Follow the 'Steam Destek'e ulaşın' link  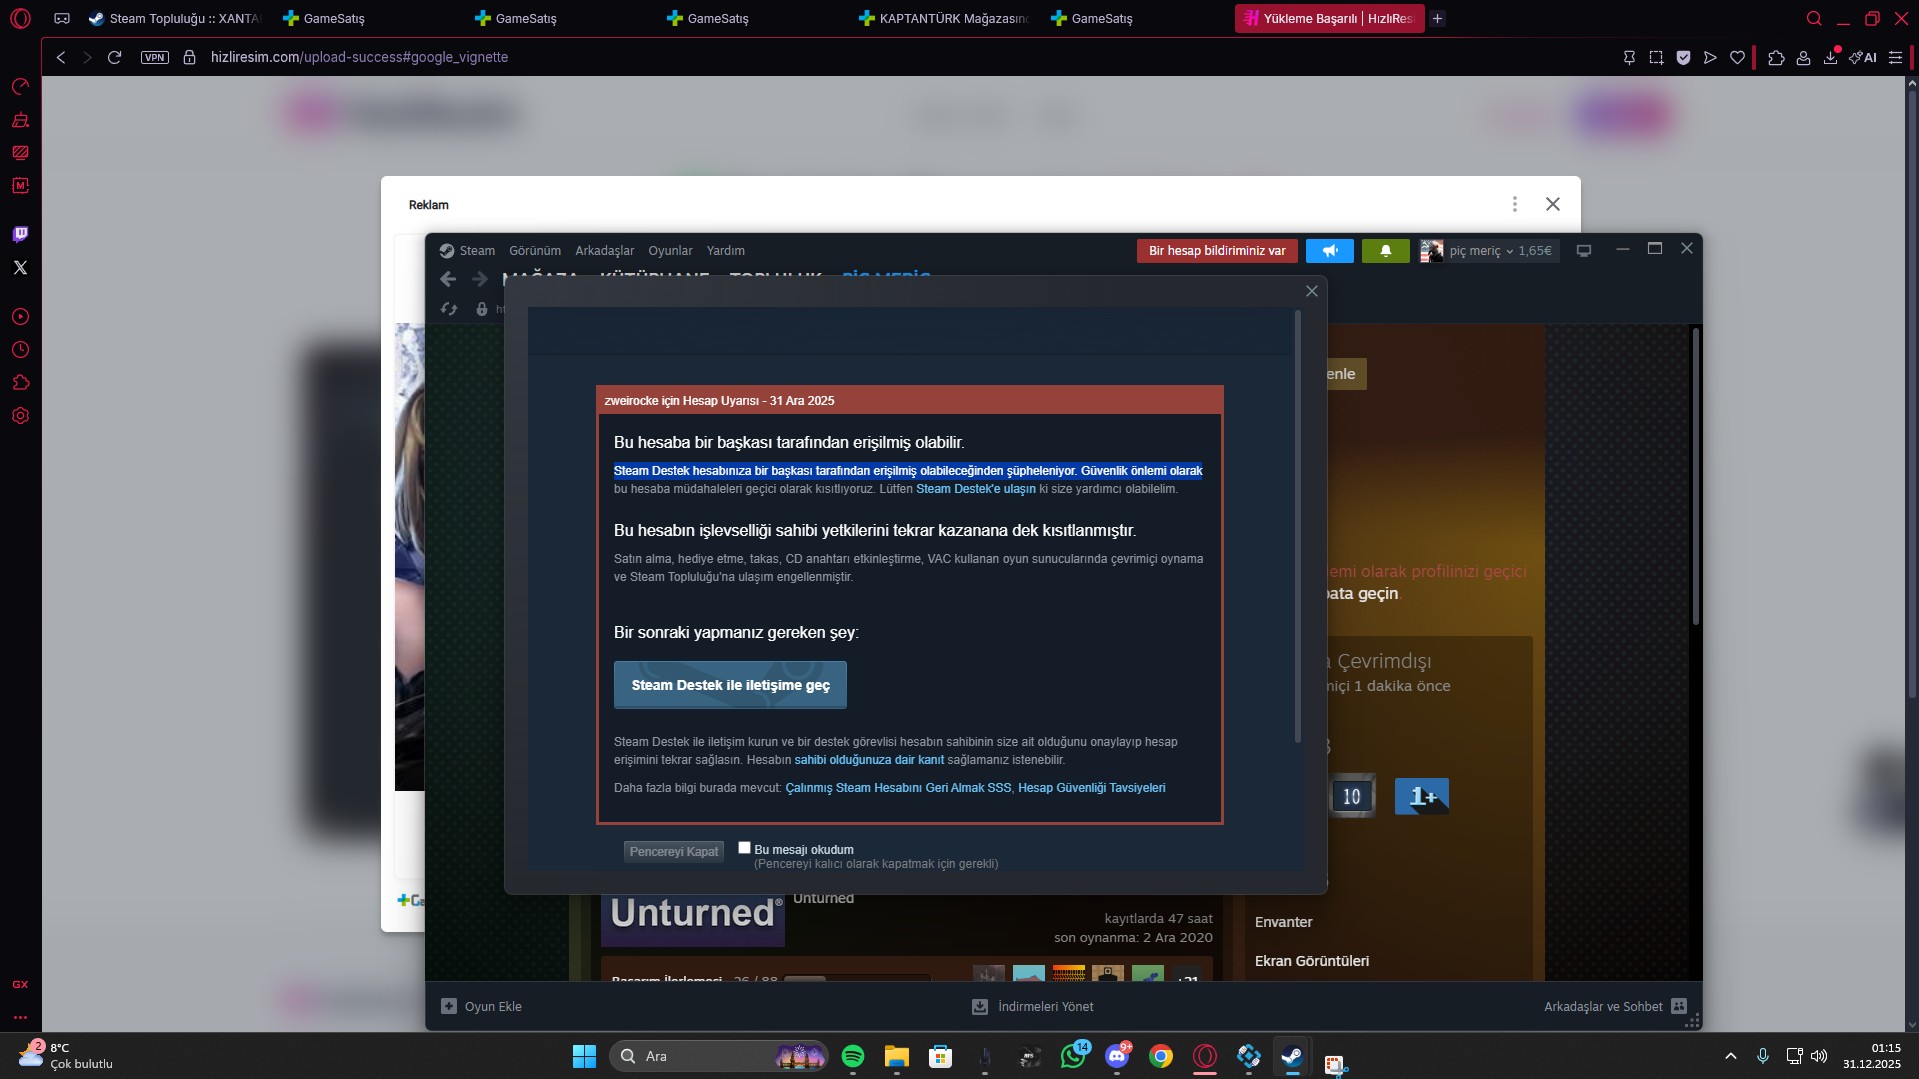[x=976, y=489]
